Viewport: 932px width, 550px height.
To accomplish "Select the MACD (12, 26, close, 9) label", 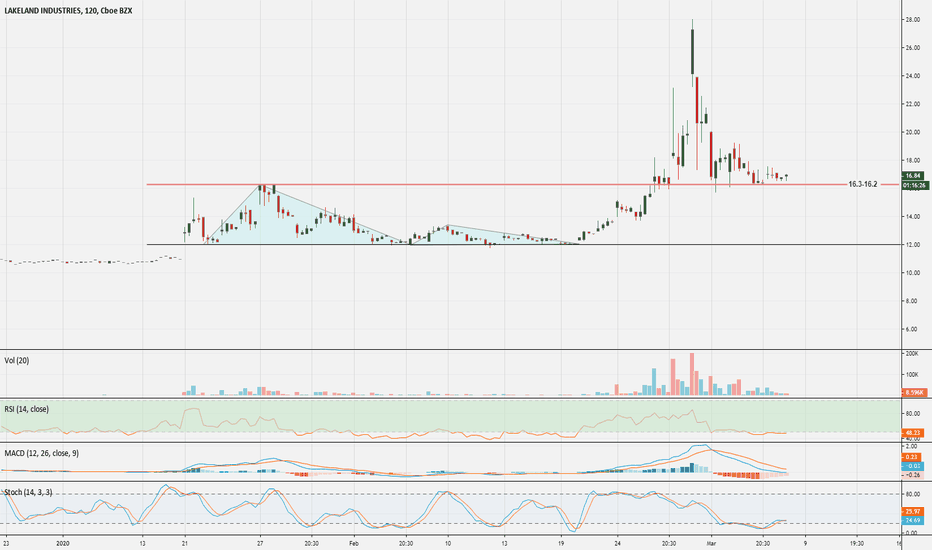I will tap(42, 453).
